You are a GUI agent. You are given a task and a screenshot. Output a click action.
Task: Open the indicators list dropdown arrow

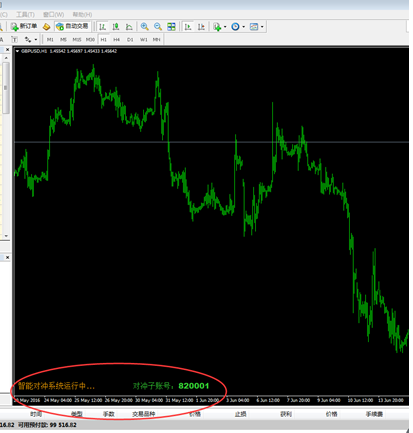click(225, 27)
